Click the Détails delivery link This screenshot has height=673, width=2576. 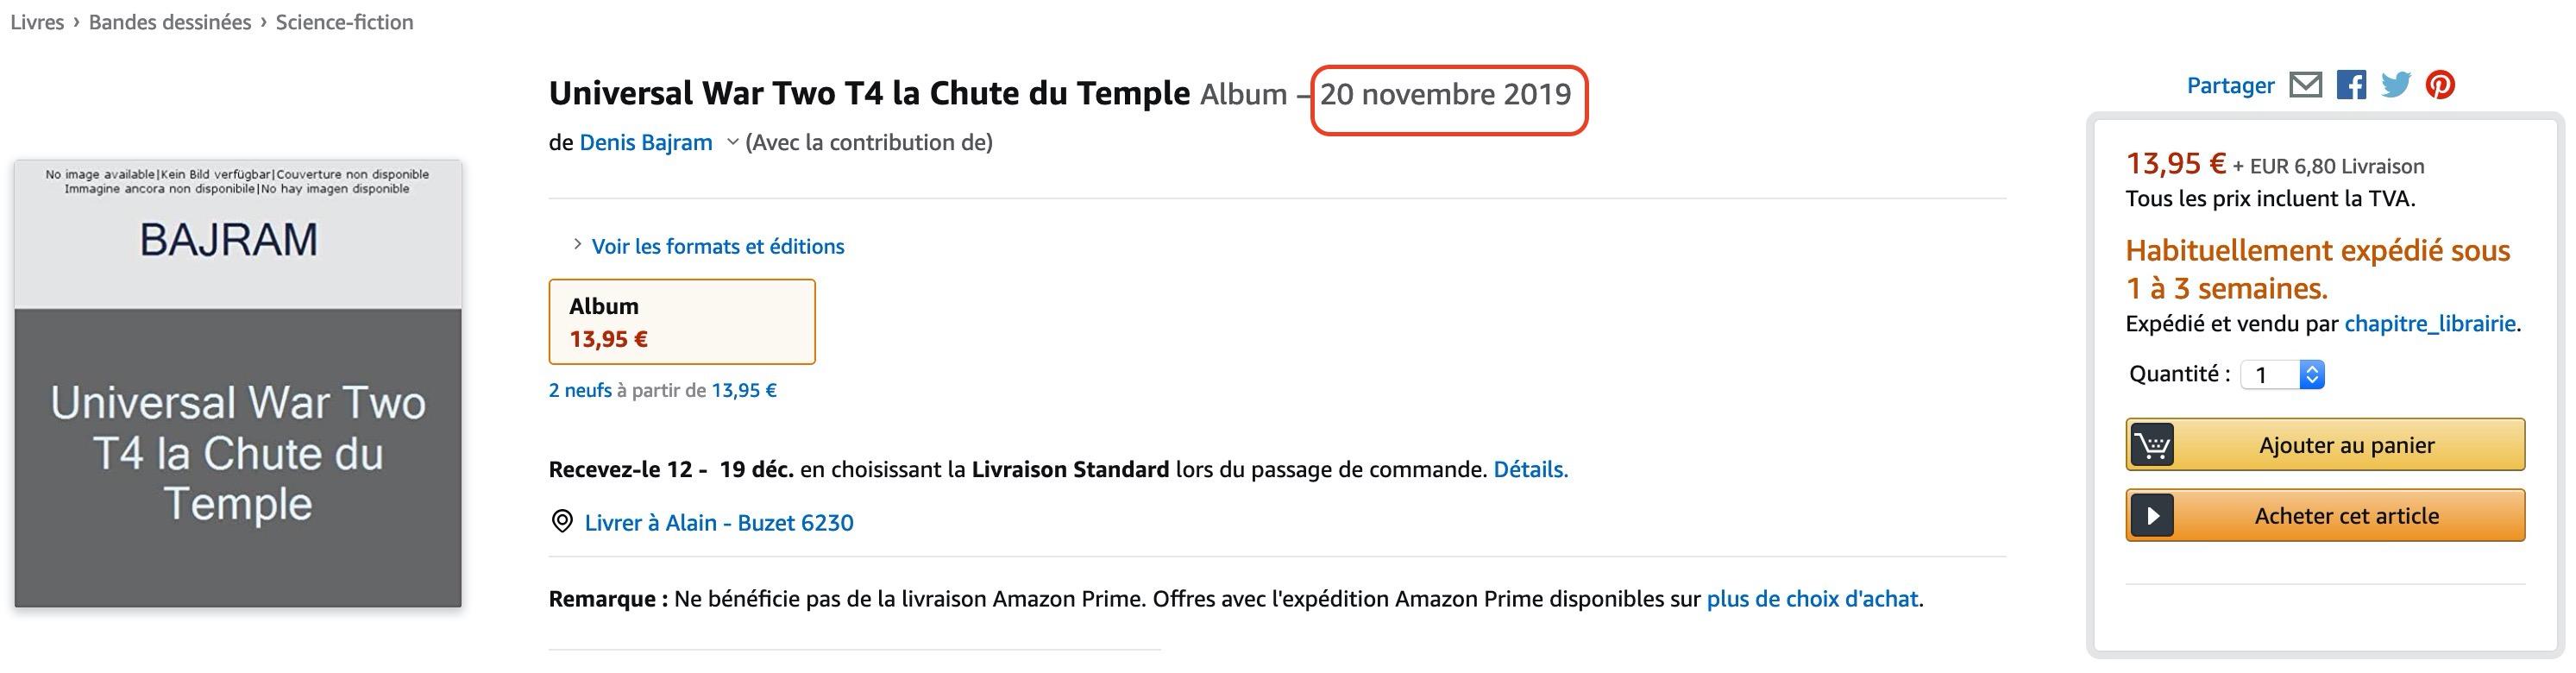(1530, 469)
